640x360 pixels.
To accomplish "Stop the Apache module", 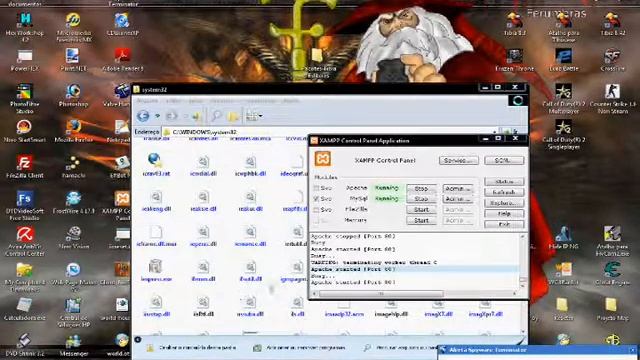I will pyautogui.click(x=421, y=189).
